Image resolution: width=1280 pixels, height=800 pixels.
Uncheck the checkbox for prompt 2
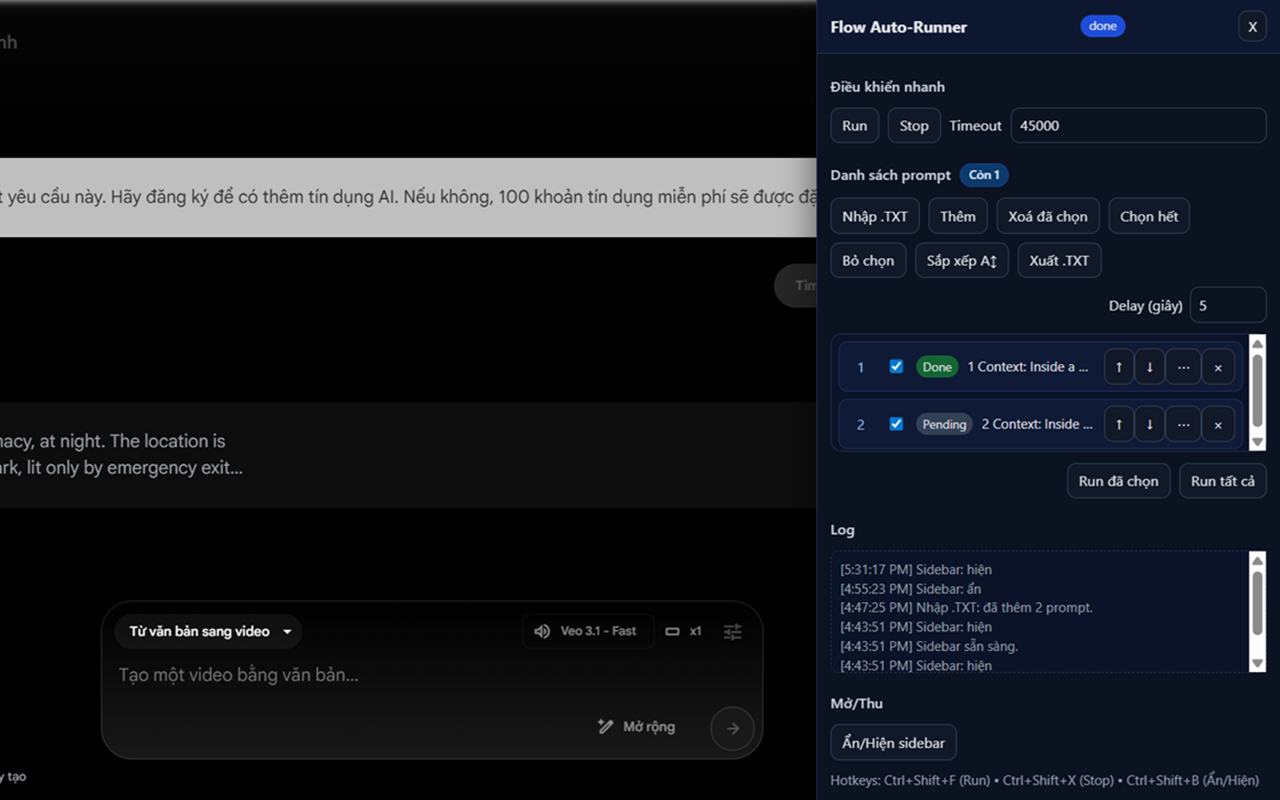[896, 423]
